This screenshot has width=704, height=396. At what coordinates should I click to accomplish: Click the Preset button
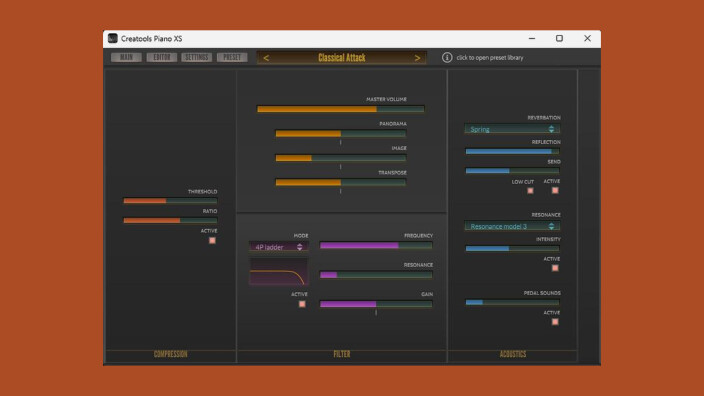tap(232, 57)
